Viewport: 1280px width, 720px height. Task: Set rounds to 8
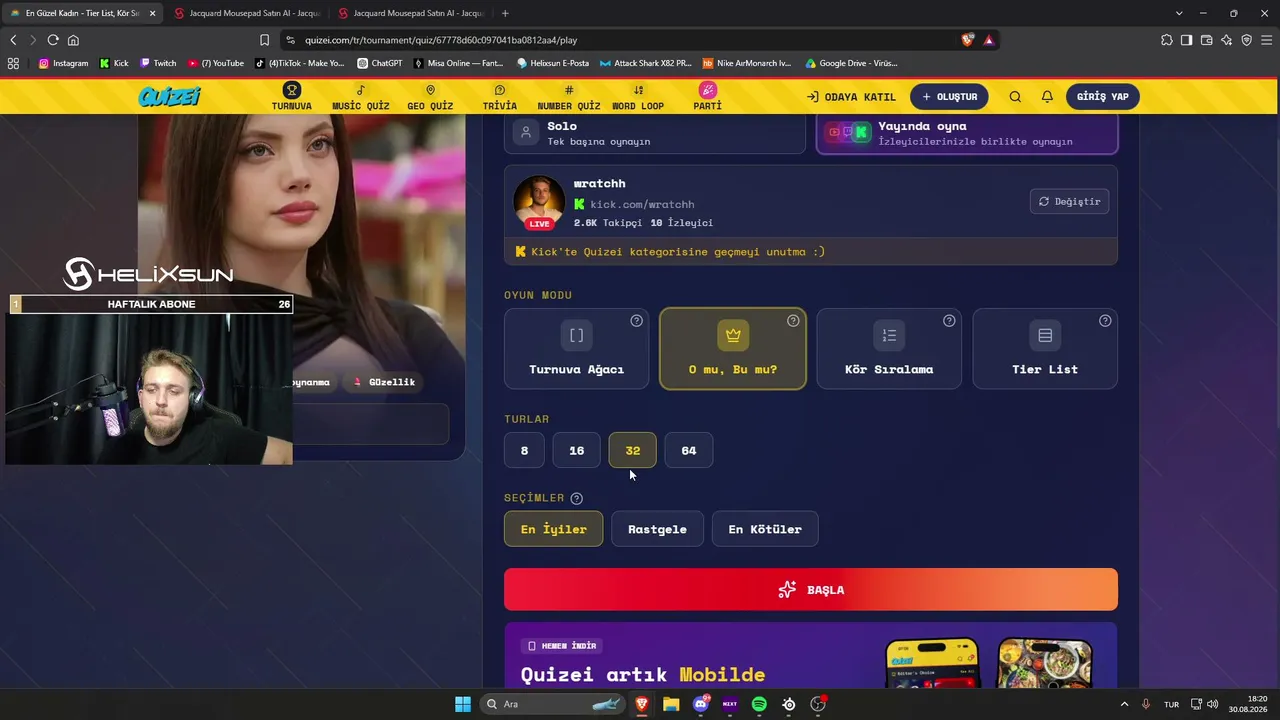click(x=524, y=450)
